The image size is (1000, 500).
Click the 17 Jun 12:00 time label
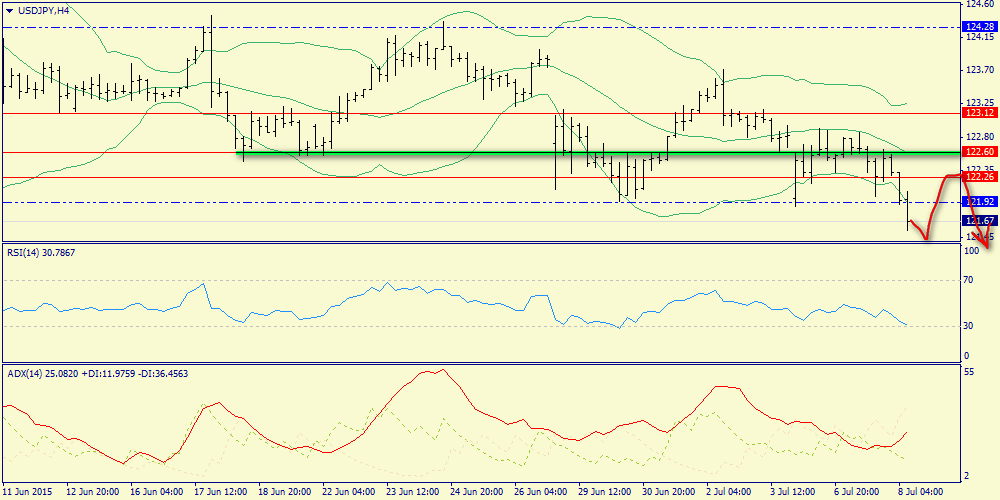pos(219,492)
